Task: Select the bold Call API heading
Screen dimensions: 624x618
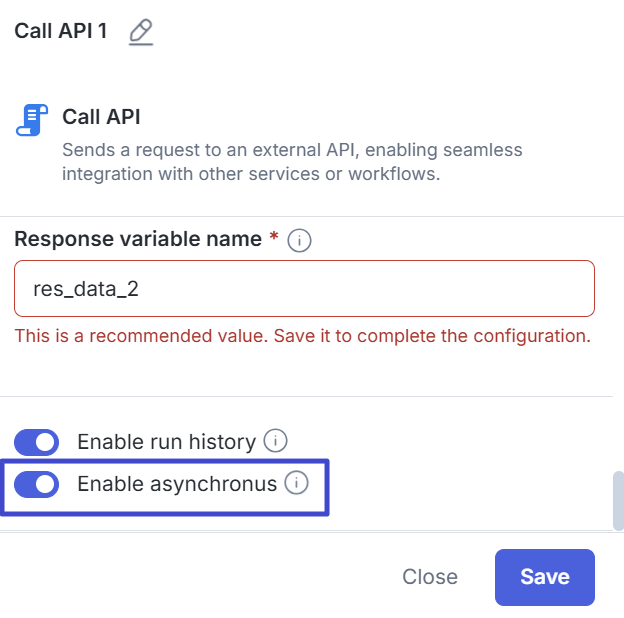Action: pos(101,117)
